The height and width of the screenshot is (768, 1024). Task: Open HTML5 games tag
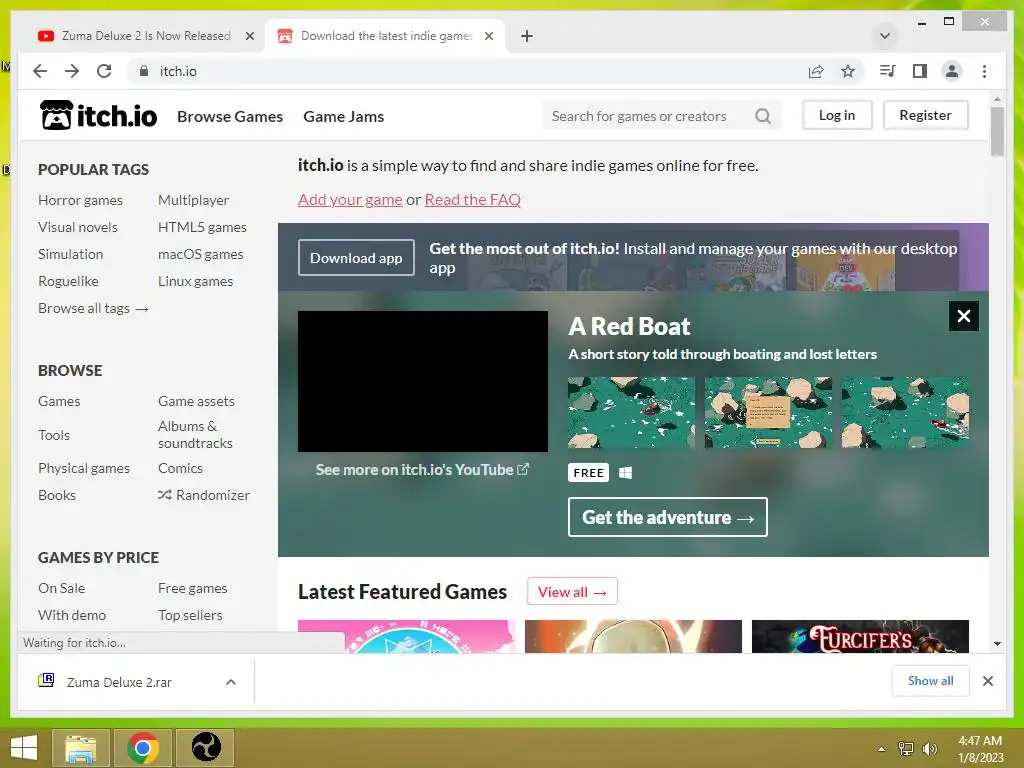point(202,227)
